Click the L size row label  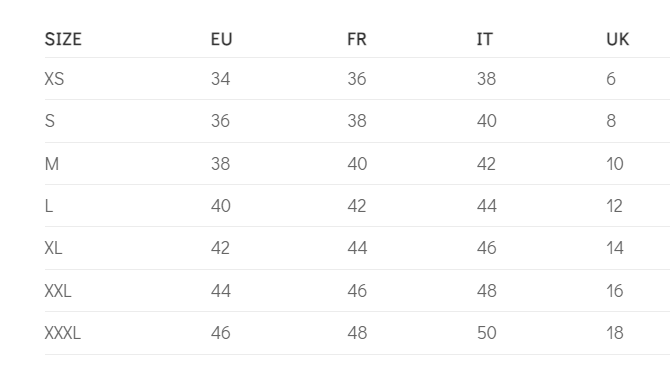point(49,206)
